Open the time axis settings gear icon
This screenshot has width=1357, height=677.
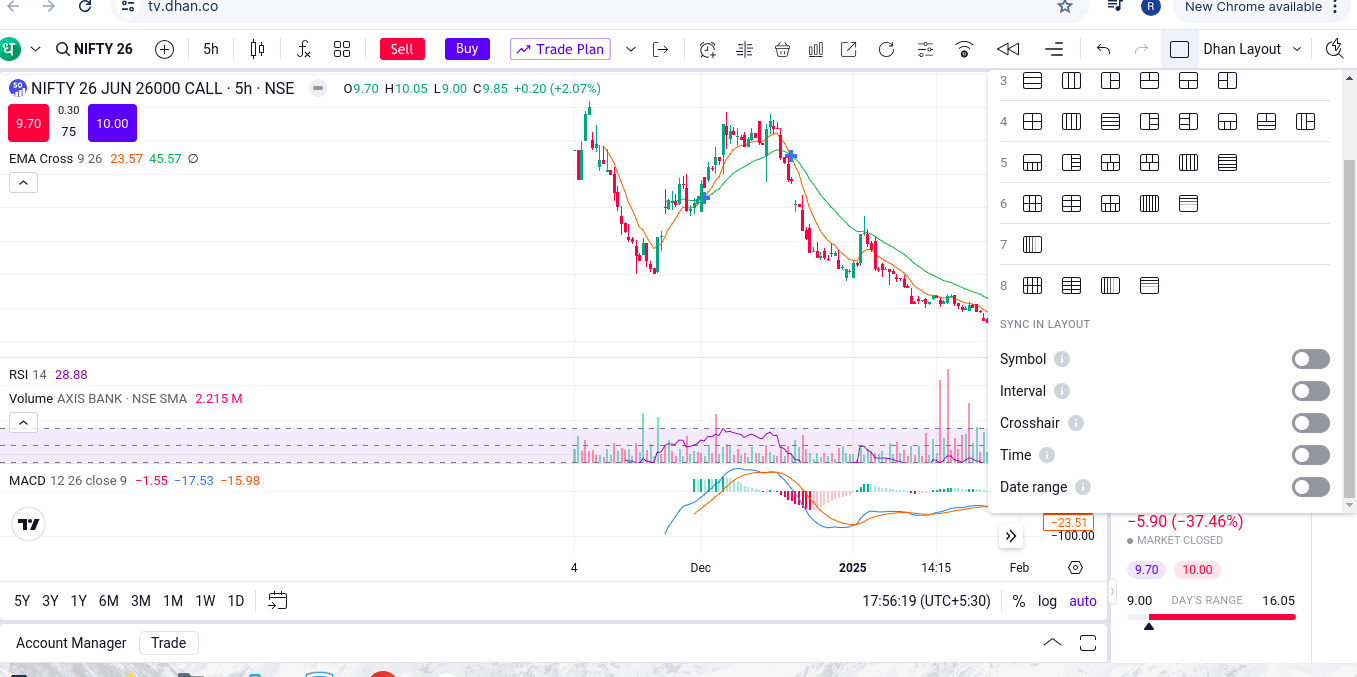pos(1075,567)
